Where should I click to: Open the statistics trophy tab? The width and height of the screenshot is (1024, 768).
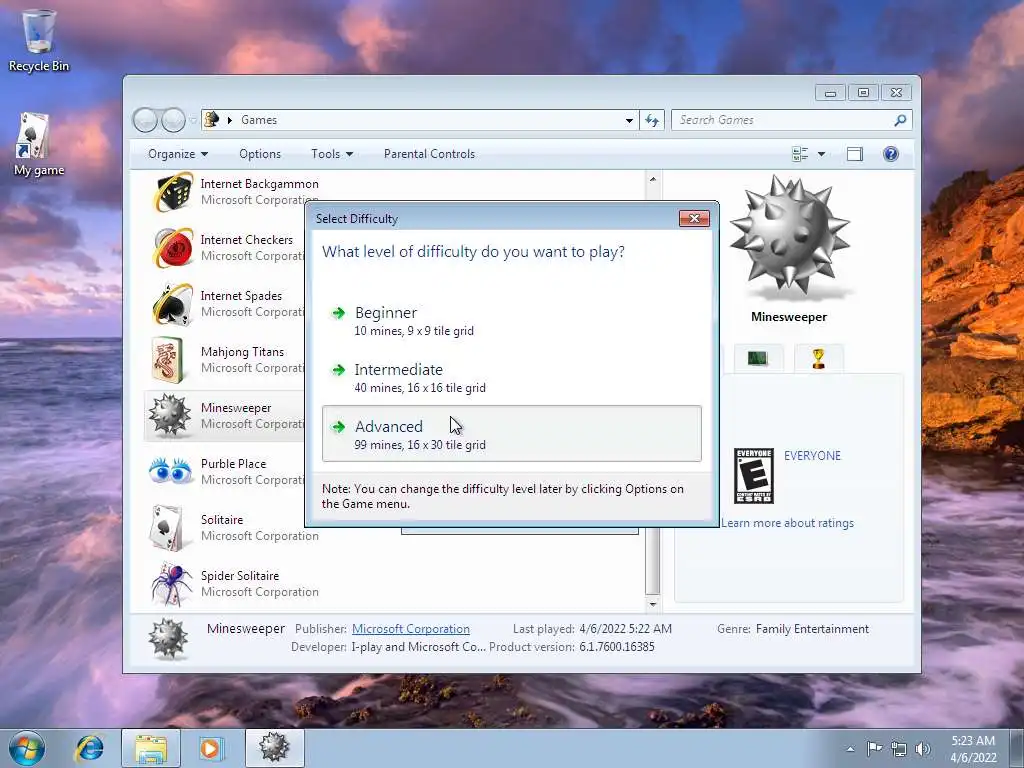tap(818, 358)
